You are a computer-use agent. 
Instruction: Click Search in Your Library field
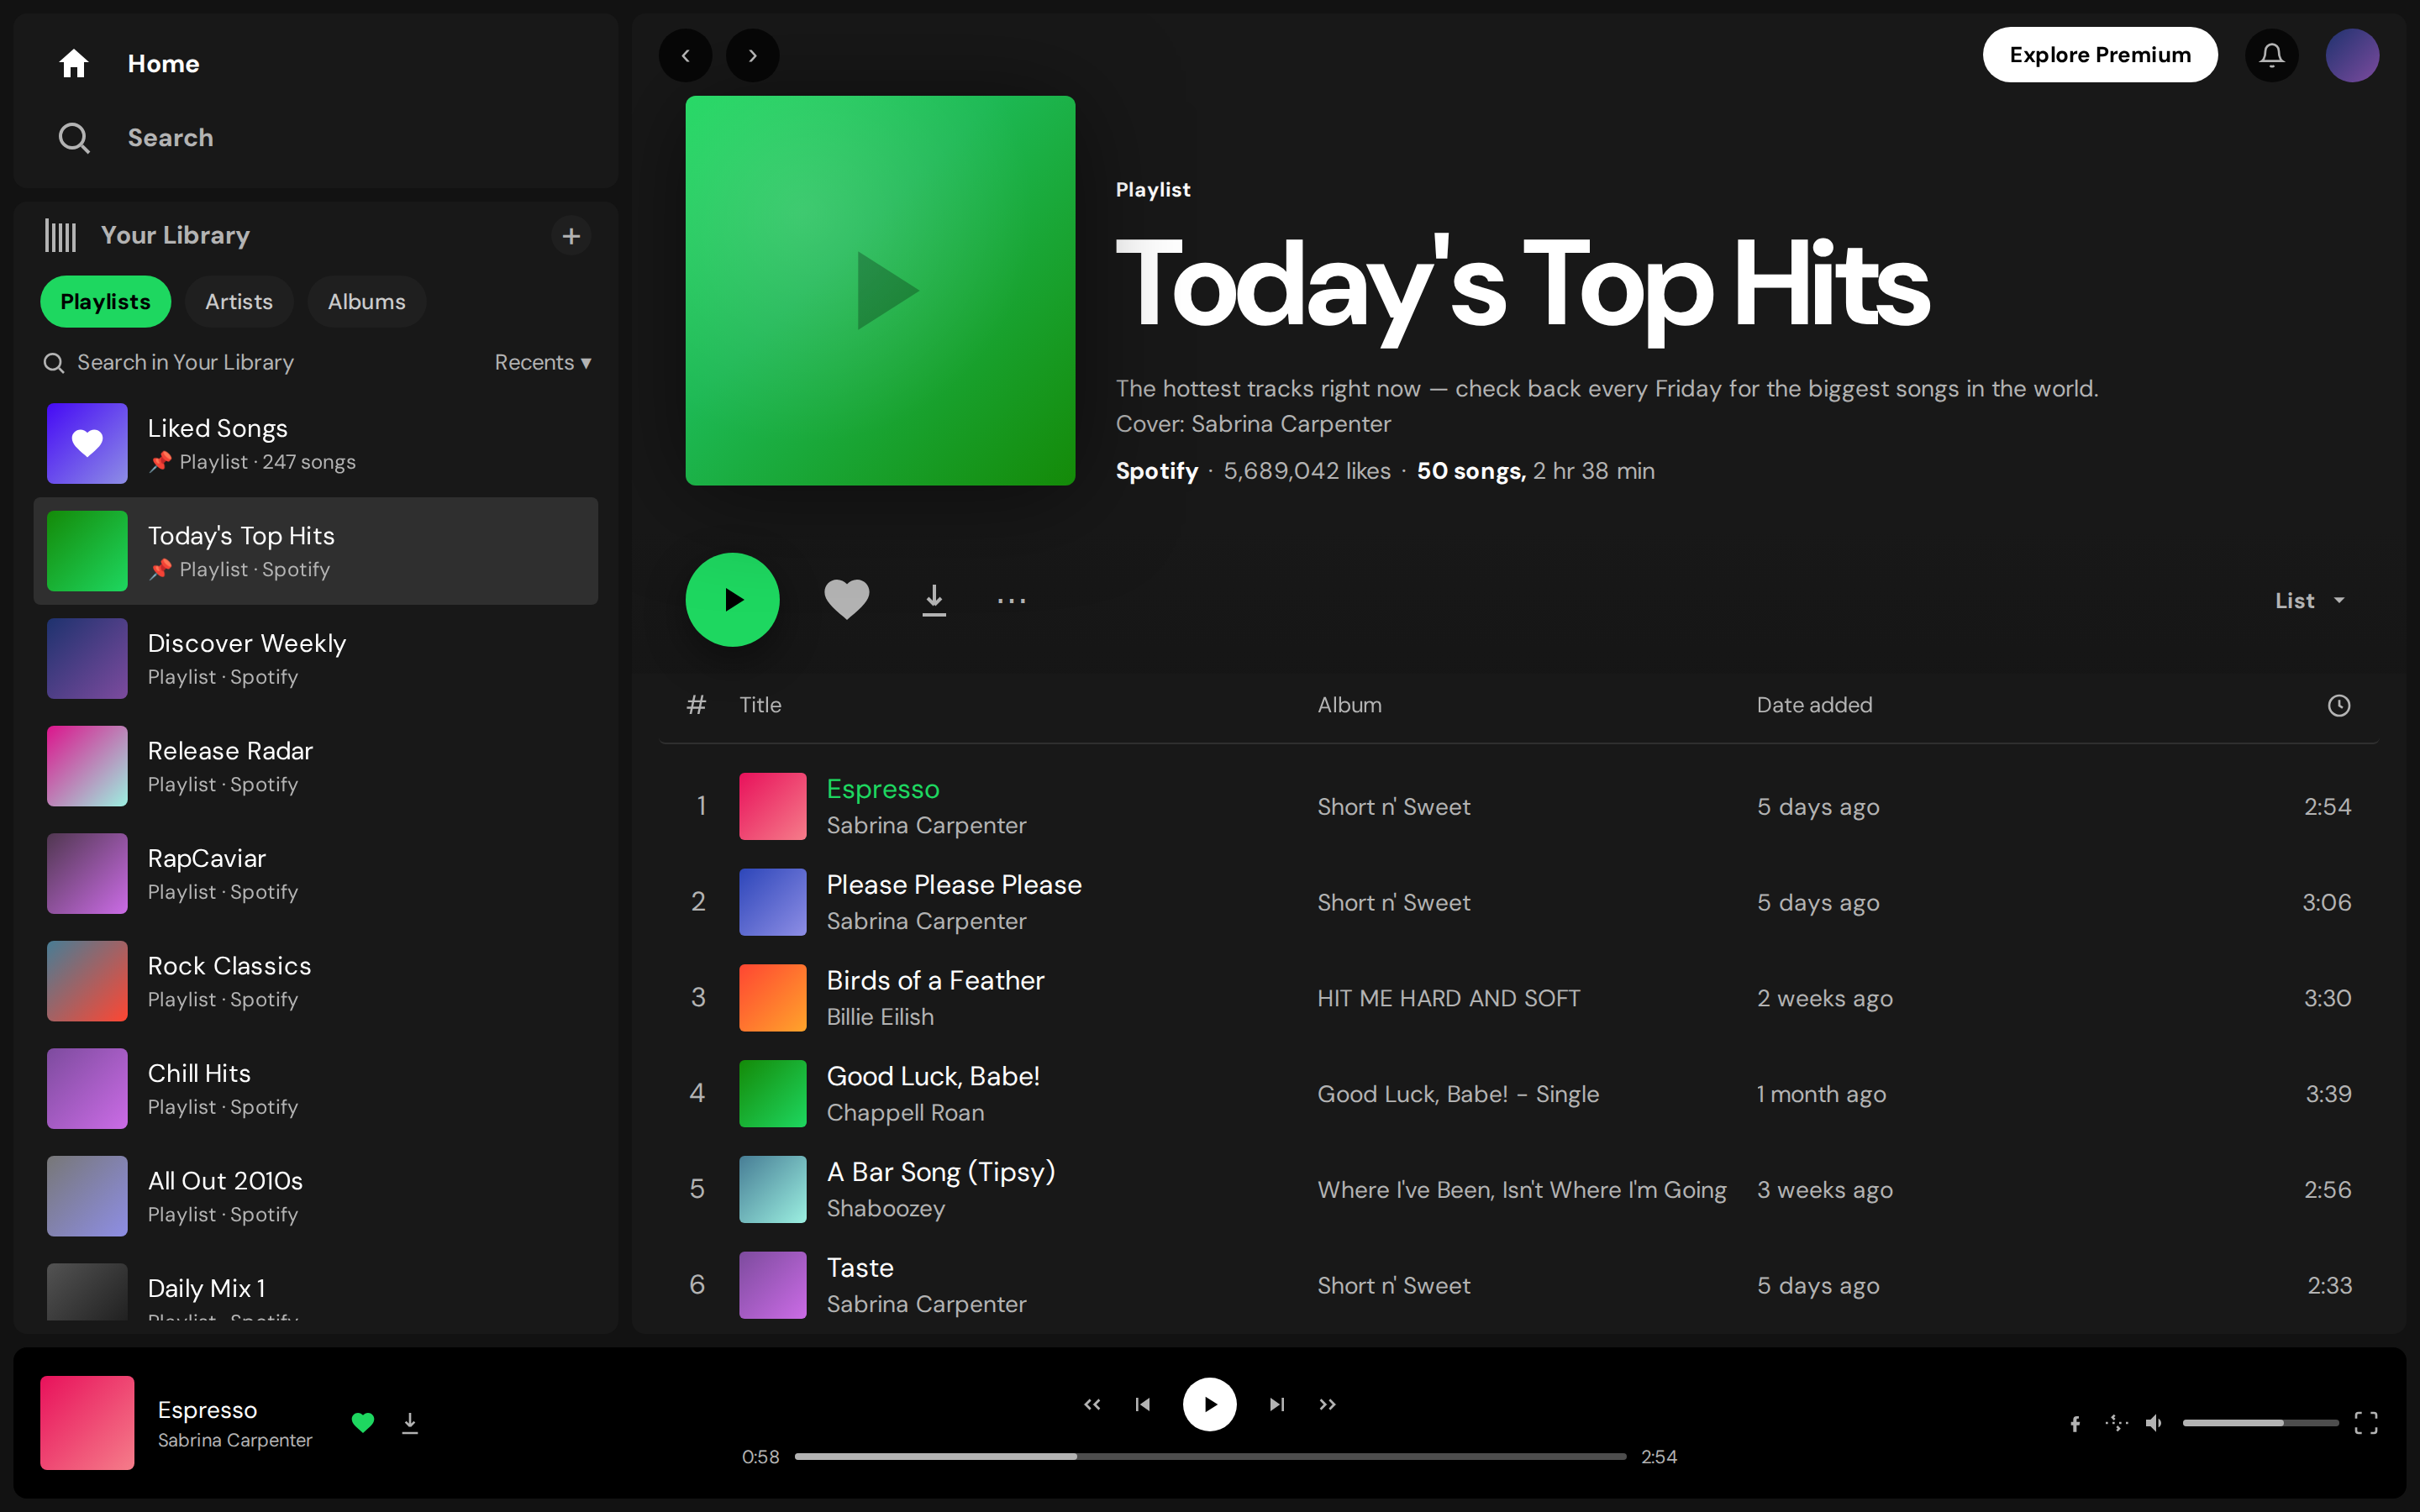186,362
